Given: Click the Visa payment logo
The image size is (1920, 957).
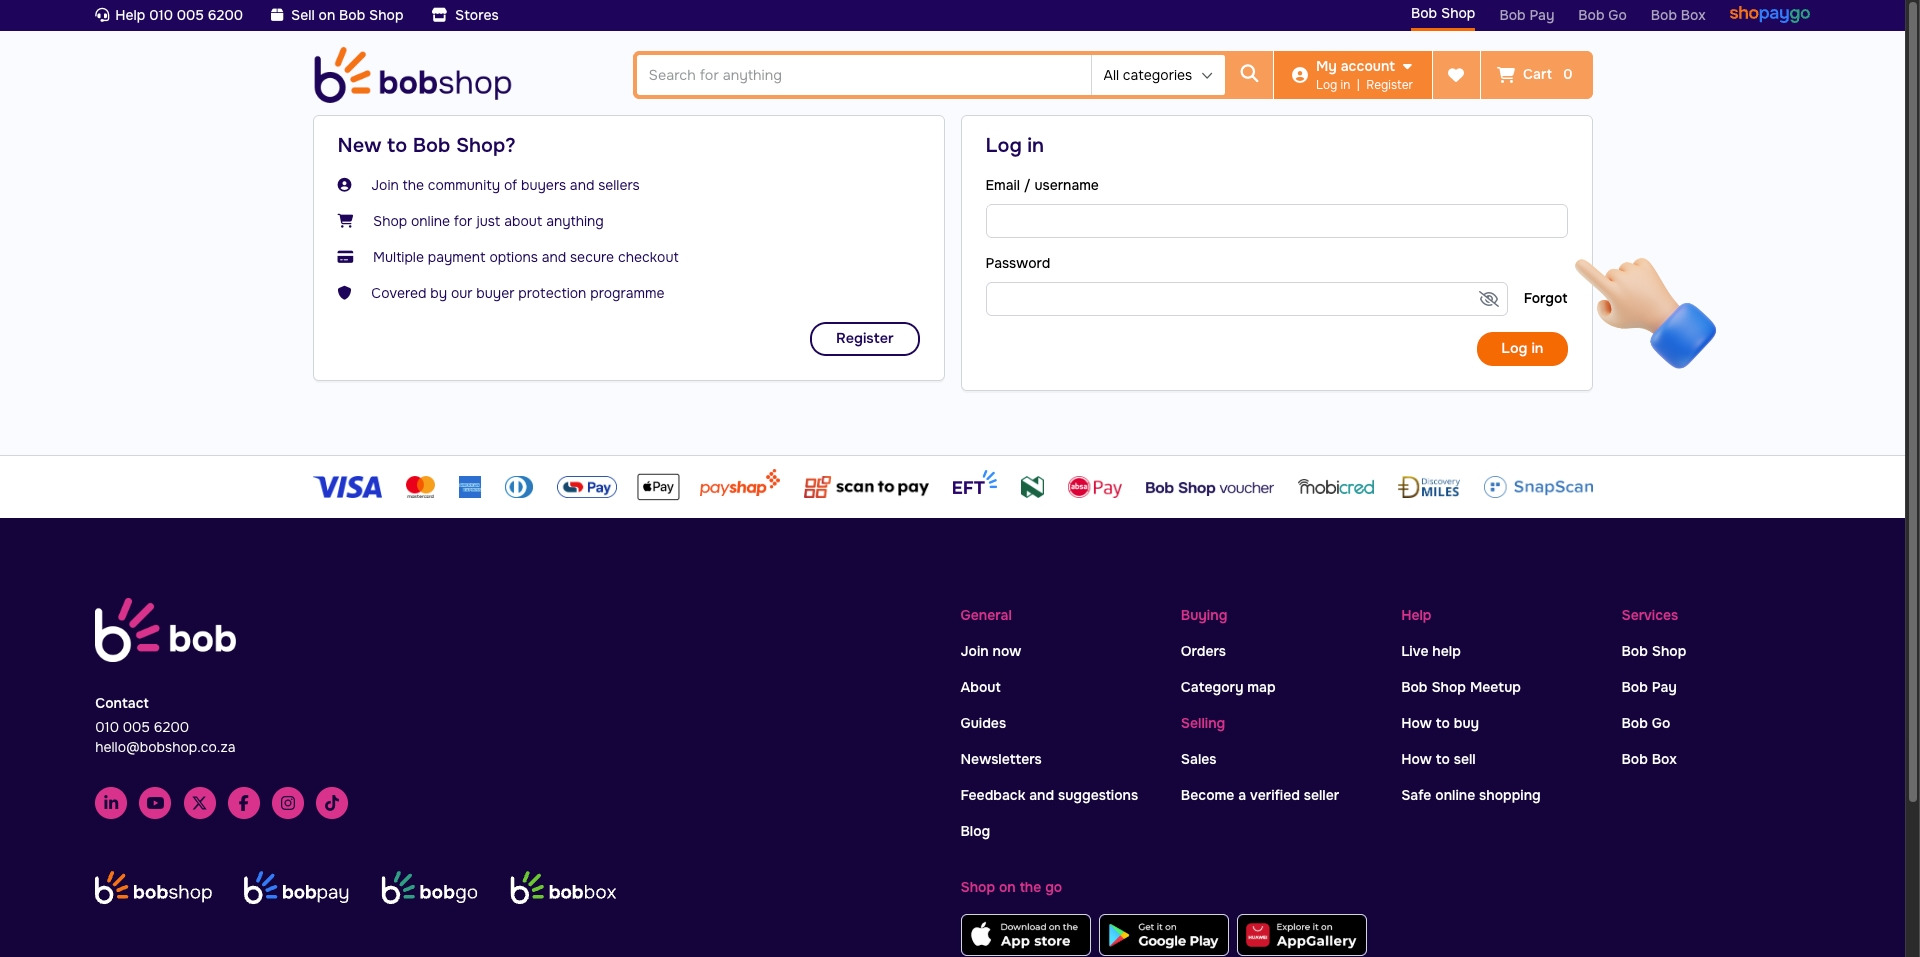Looking at the screenshot, I should 348,487.
